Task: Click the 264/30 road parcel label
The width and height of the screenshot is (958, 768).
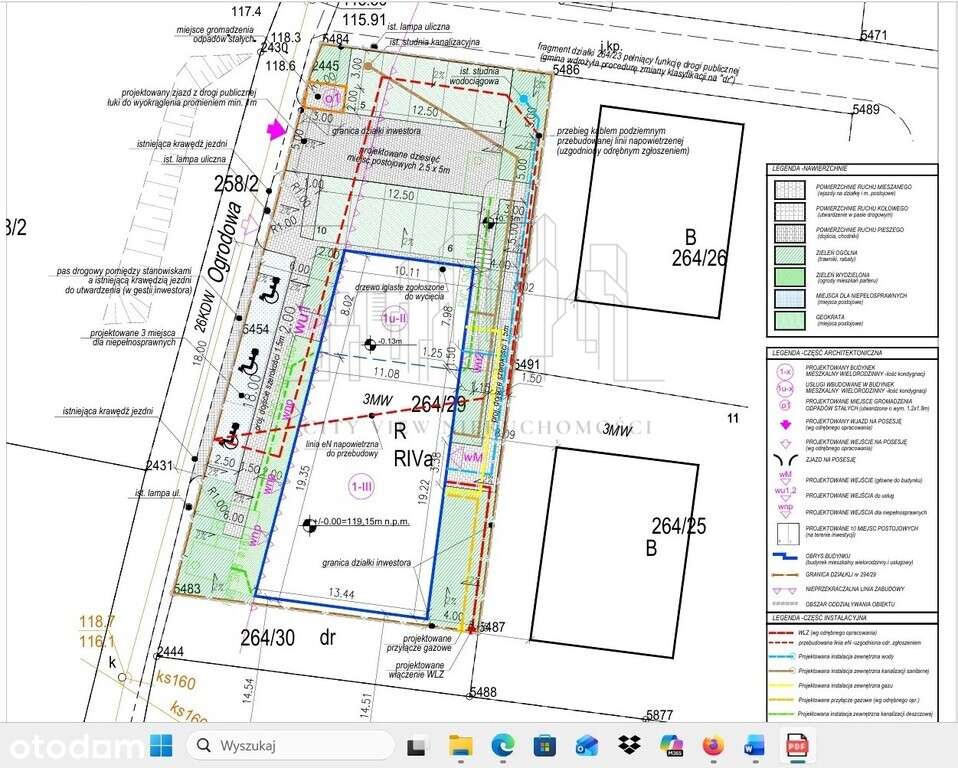Action: [x=268, y=637]
